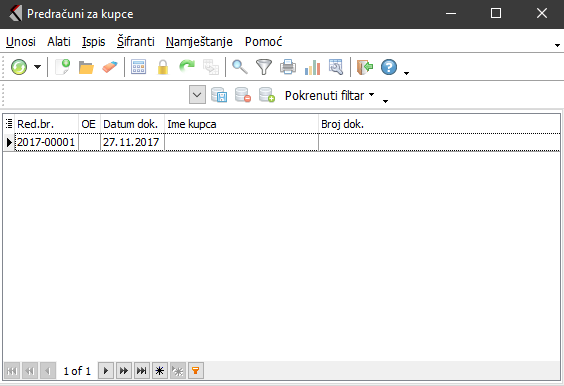Open the refresh button dropdown arrow
564x386 pixels.
[37, 67]
